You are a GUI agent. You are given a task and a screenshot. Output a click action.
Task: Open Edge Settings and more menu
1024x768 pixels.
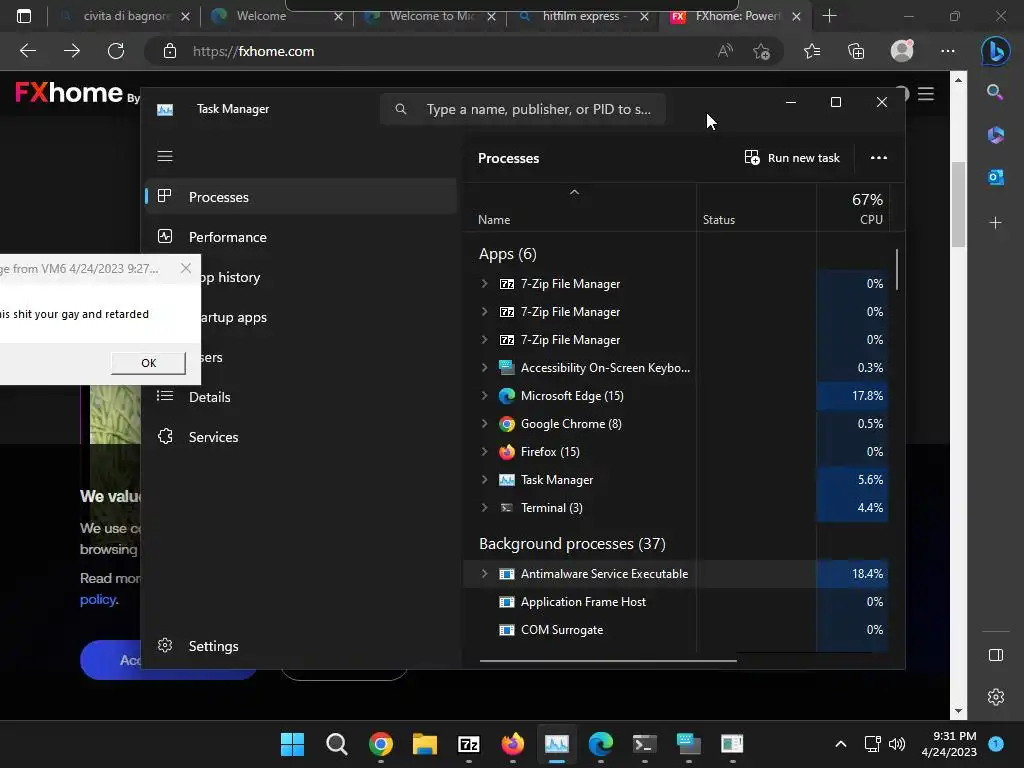click(x=948, y=51)
